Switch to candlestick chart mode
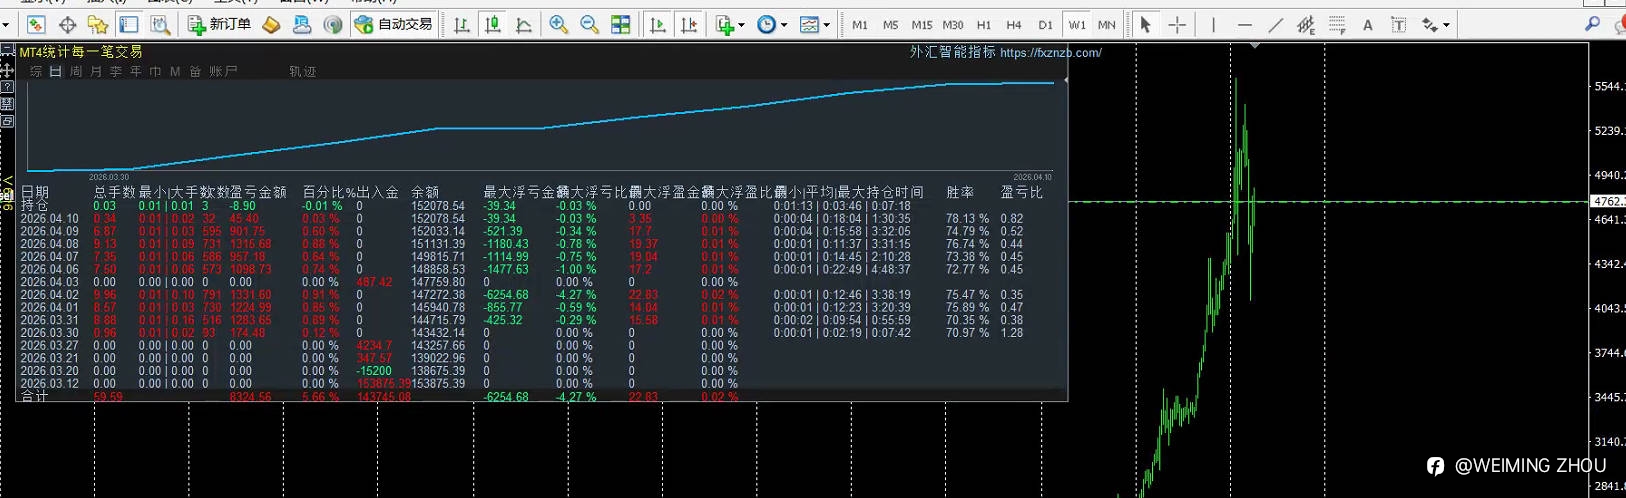The height and width of the screenshot is (498, 1626). coord(493,25)
